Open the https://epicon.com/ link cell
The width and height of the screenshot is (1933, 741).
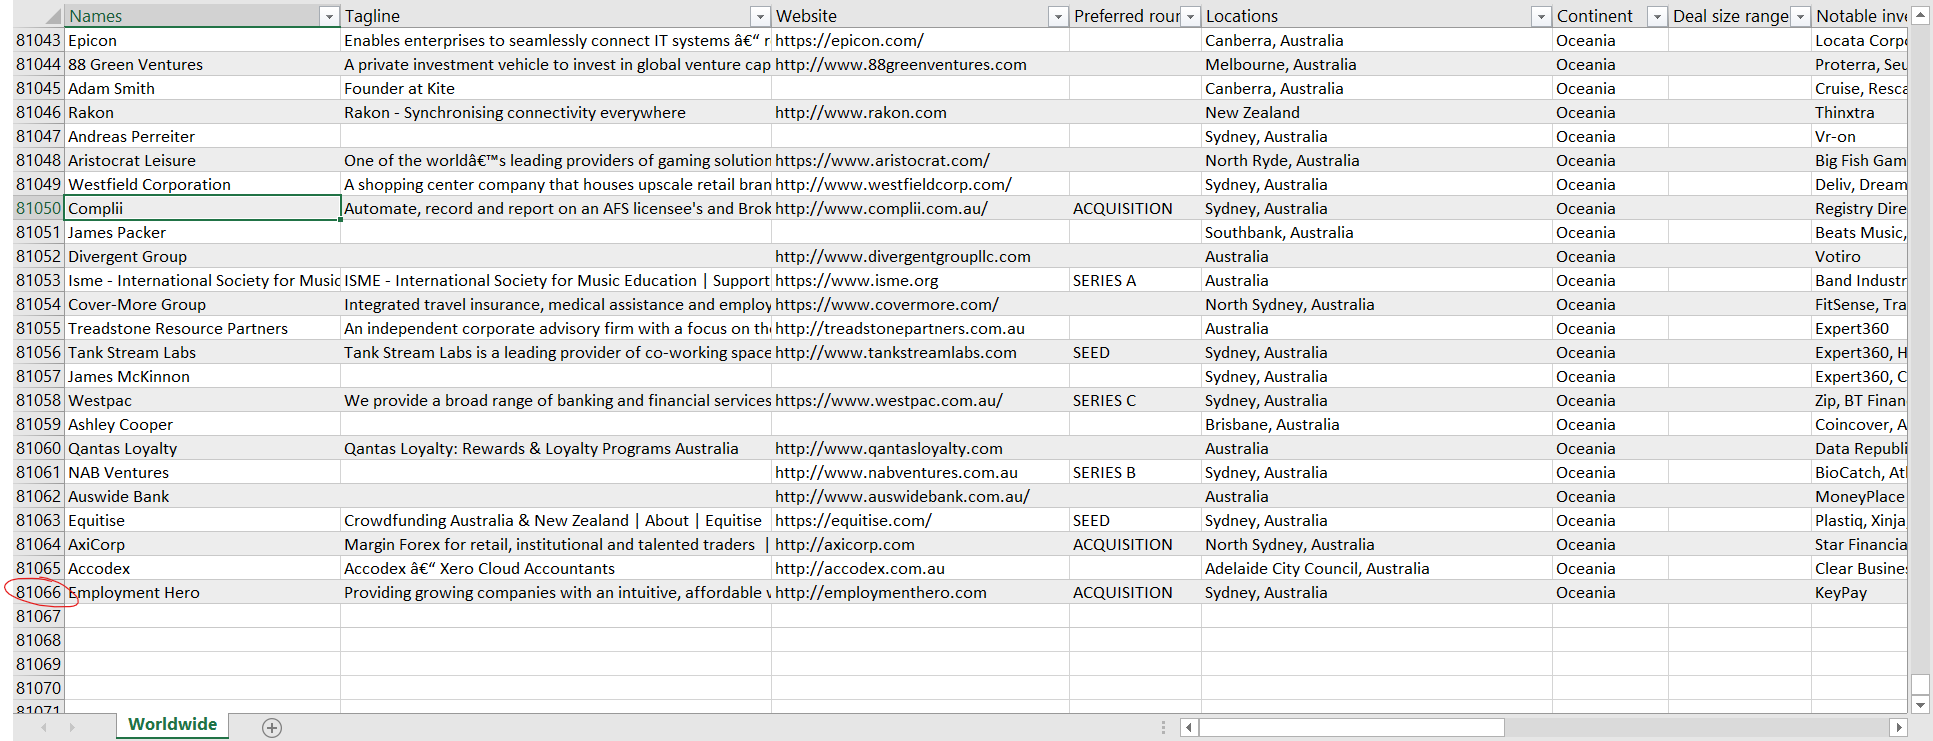[x=920, y=40]
